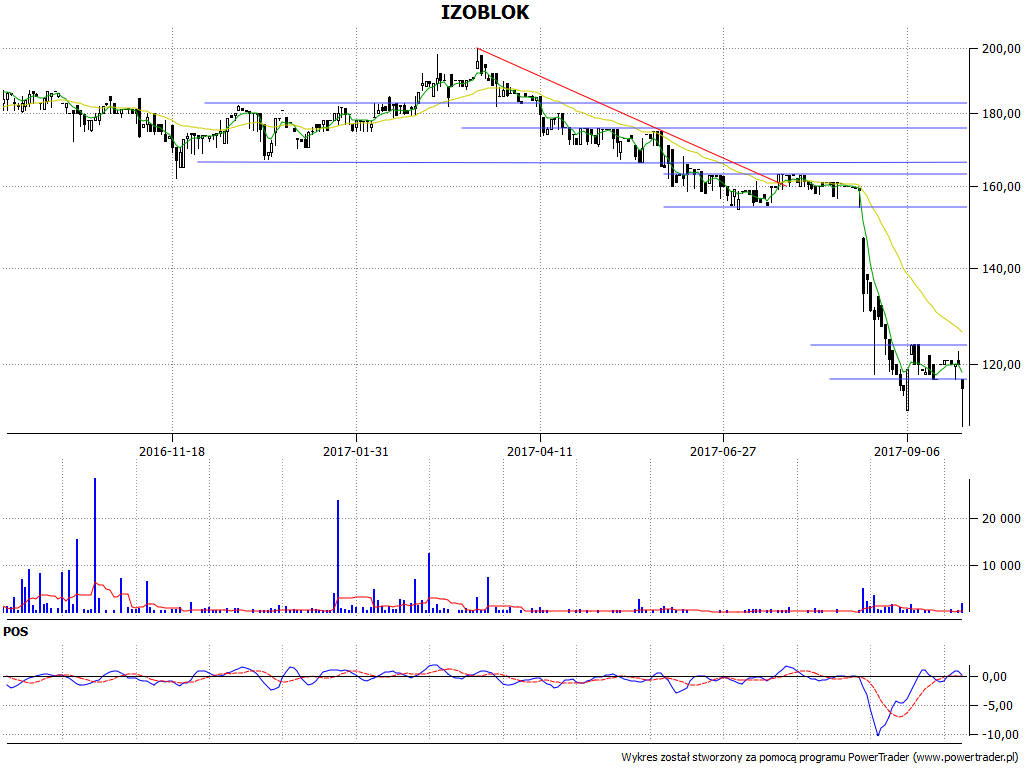The height and width of the screenshot is (768, 1024).
Task: Click the PowerTrader credit text
Action: coord(821,758)
